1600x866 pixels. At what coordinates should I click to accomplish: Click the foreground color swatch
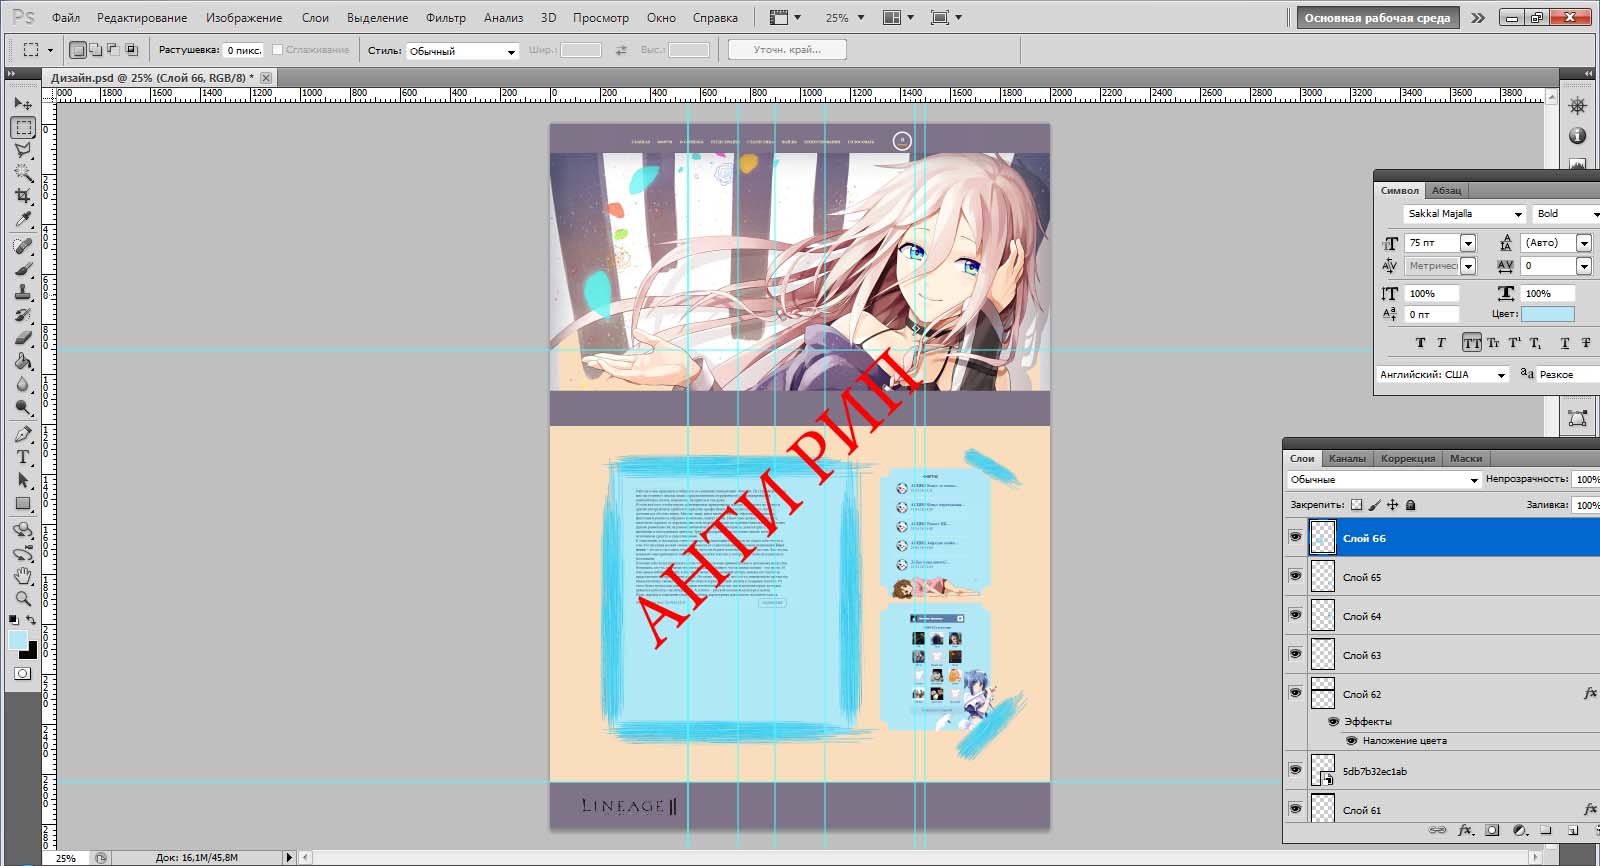pyautogui.click(x=18, y=640)
